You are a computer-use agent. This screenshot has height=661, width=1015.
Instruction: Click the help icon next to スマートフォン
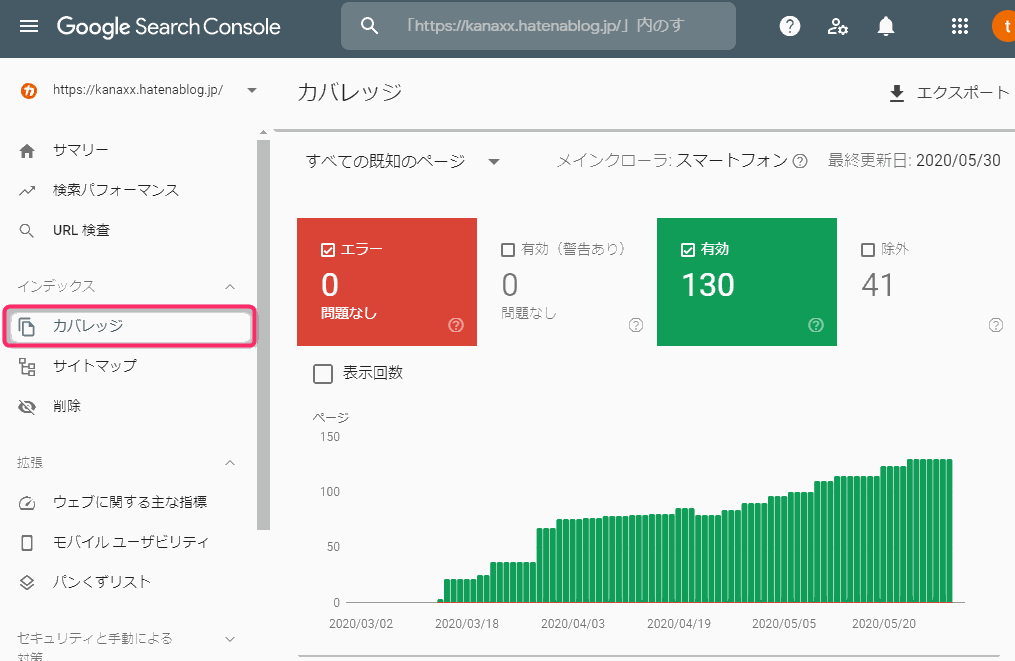(800, 161)
